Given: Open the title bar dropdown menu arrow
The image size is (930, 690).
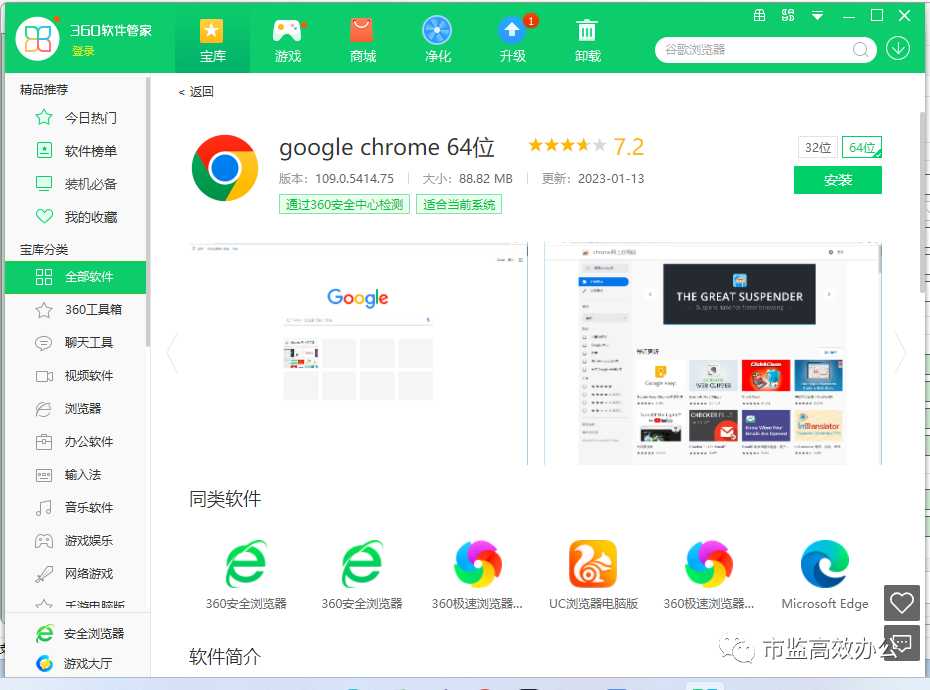Looking at the screenshot, I should pos(817,16).
